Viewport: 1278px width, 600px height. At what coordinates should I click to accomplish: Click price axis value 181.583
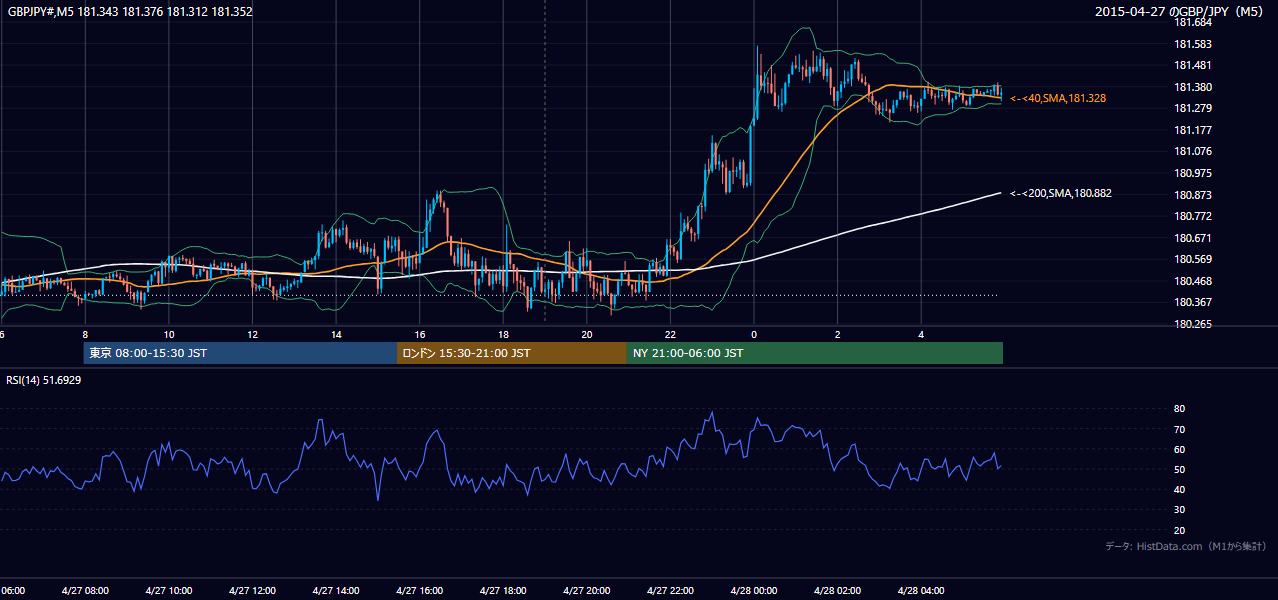tap(1193, 44)
